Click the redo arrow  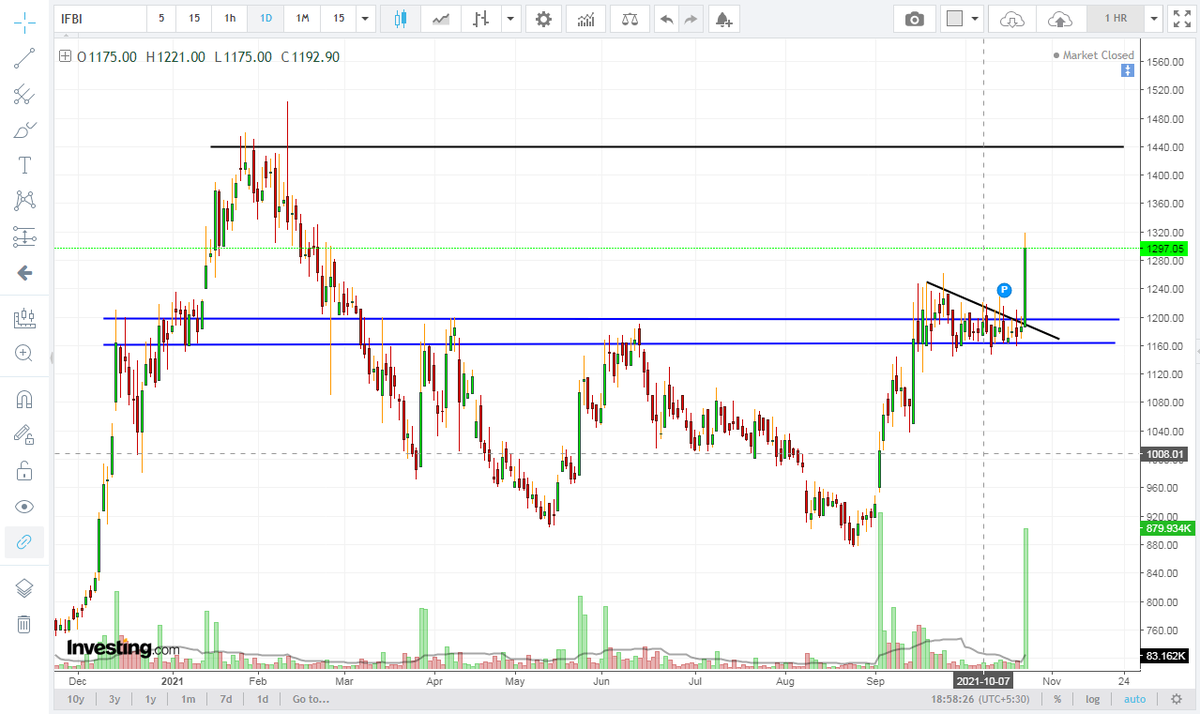692,18
